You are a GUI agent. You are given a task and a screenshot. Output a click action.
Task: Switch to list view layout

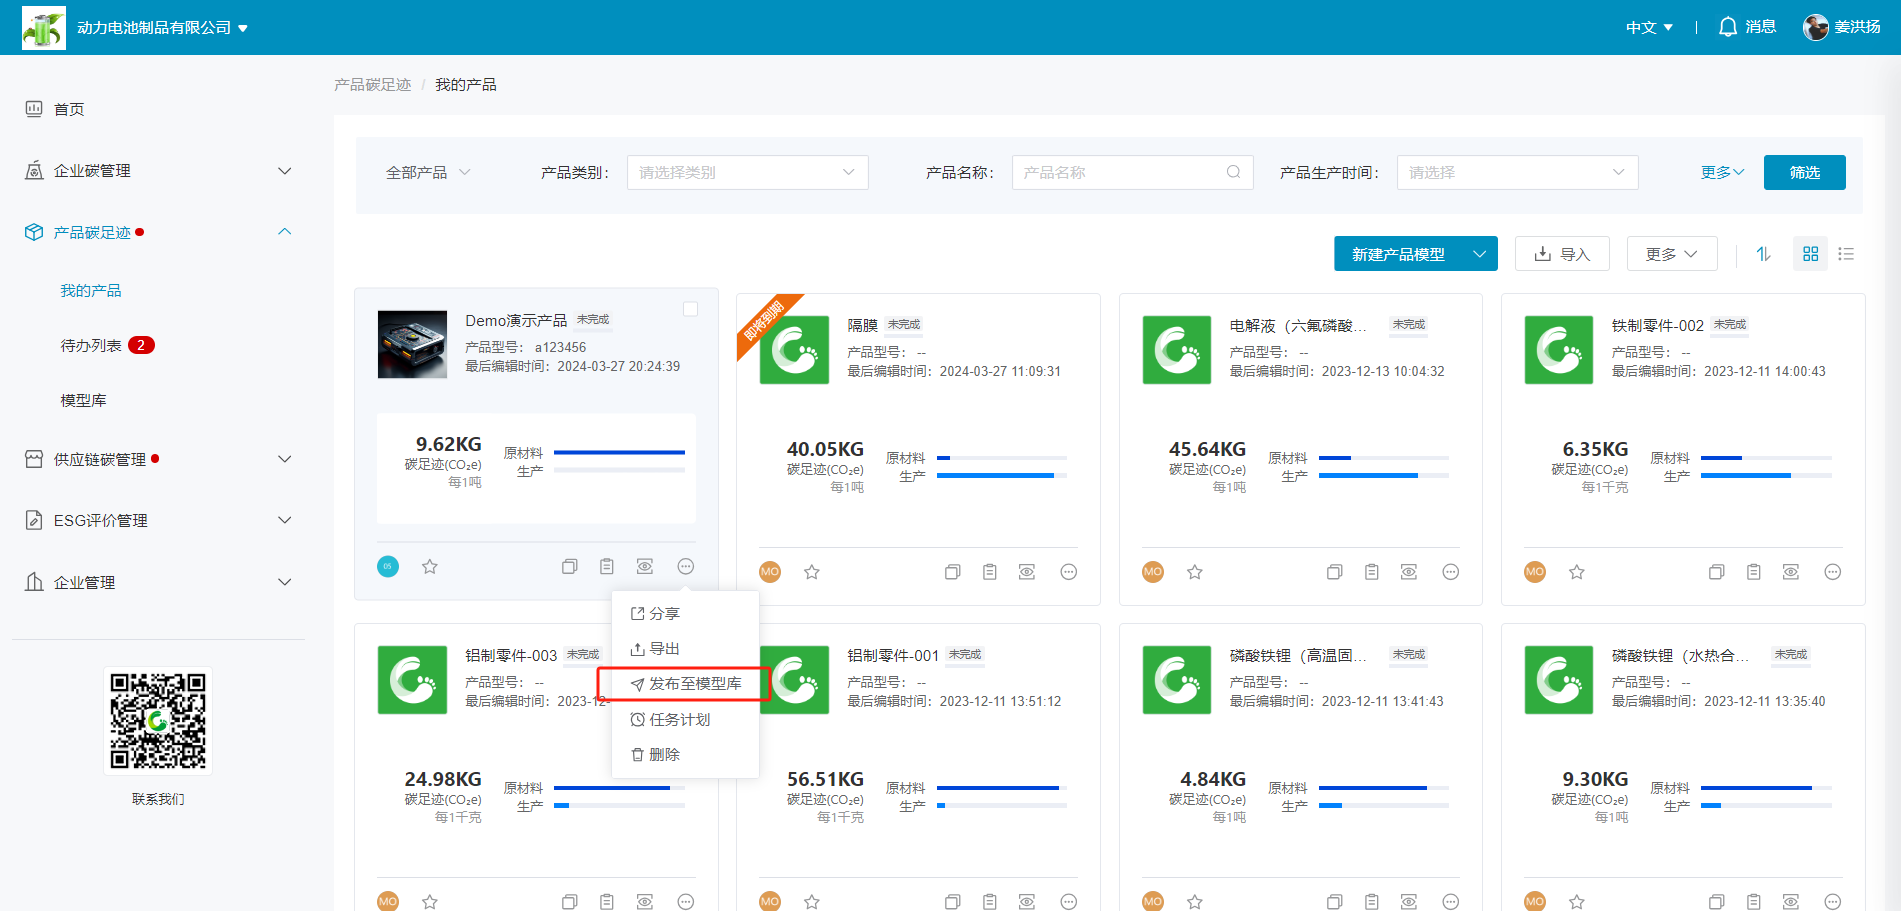coord(1846,254)
